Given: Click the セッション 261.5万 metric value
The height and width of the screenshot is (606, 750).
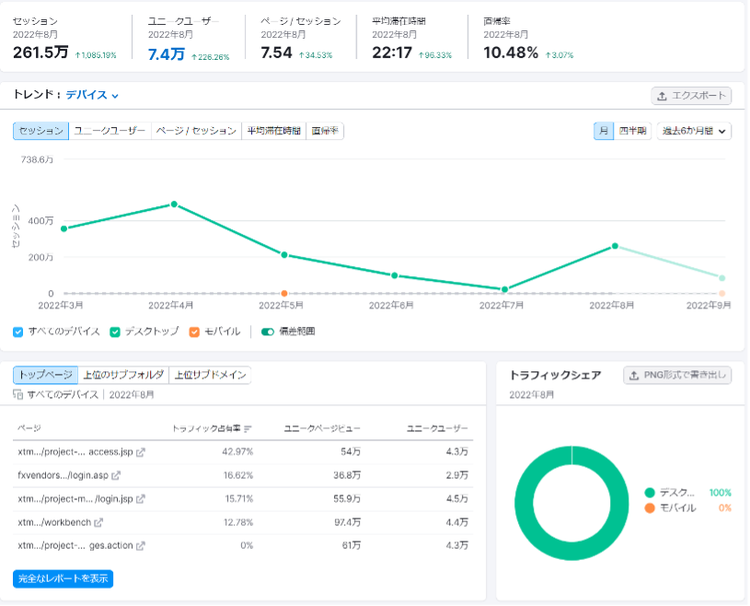Looking at the screenshot, I should click(41, 52).
